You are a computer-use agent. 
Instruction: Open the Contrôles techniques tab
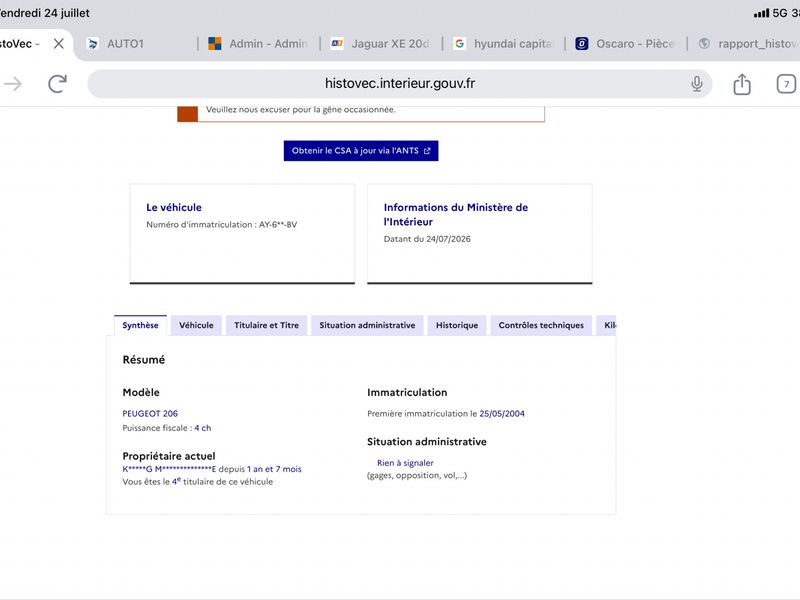[541, 325]
